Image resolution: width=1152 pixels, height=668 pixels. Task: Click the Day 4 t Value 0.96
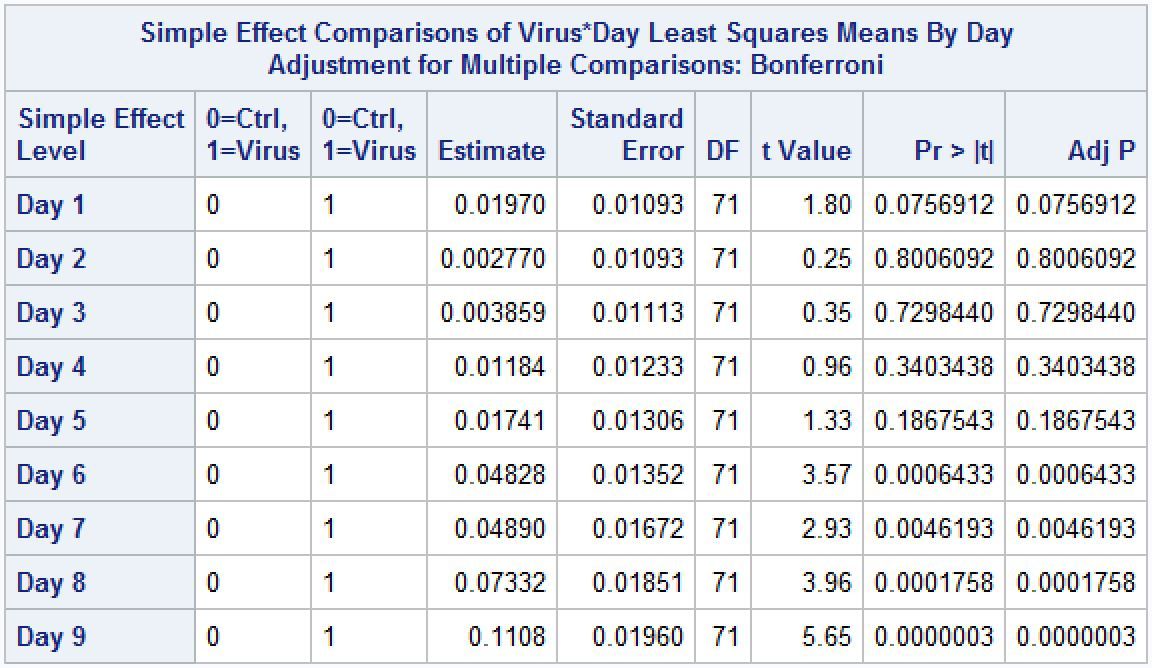[x=826, y=367]
